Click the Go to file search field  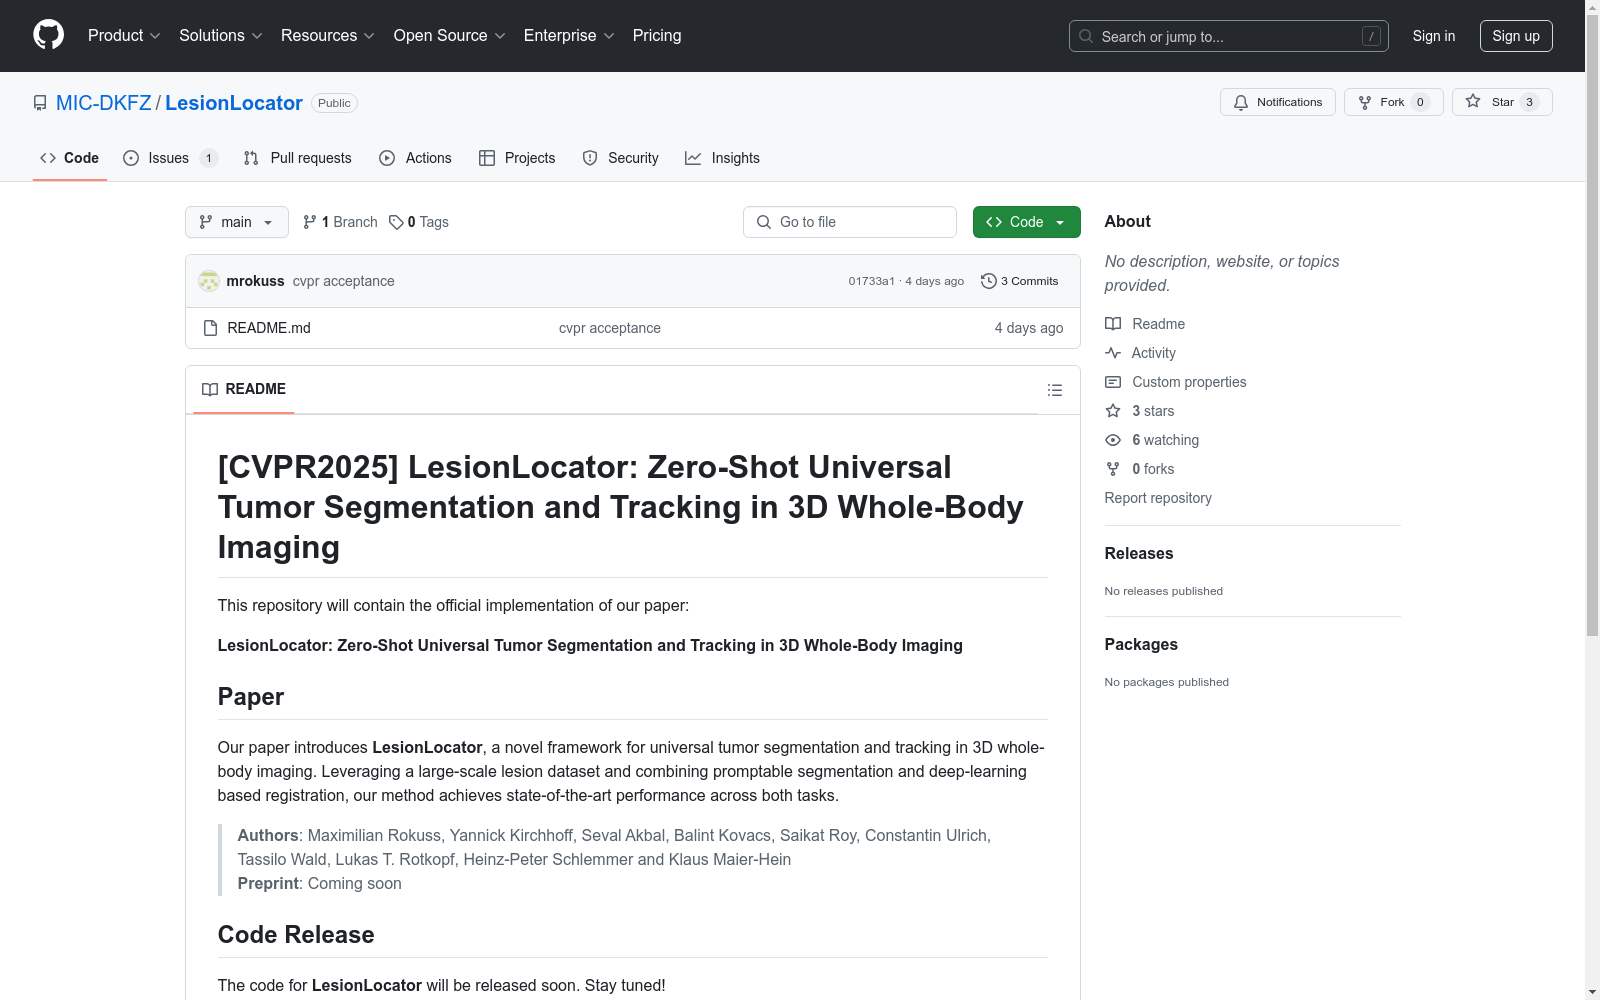[850, 222]
